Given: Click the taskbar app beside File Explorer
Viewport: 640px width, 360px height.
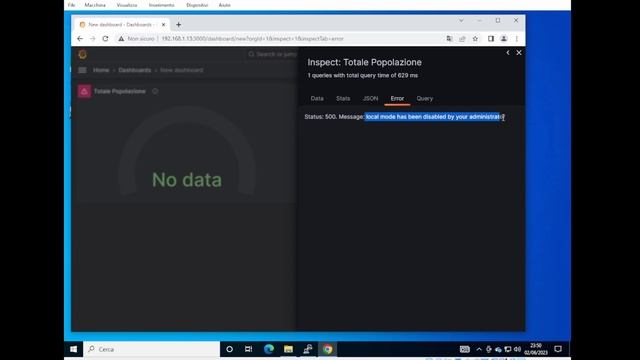Looking at the screenshot, I should coord(308,349).
